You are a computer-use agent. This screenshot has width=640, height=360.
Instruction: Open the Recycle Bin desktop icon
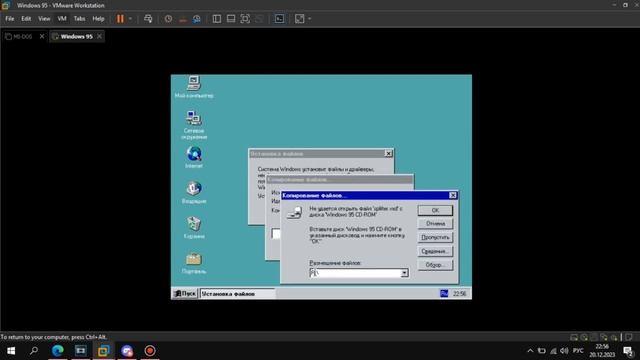194,227
